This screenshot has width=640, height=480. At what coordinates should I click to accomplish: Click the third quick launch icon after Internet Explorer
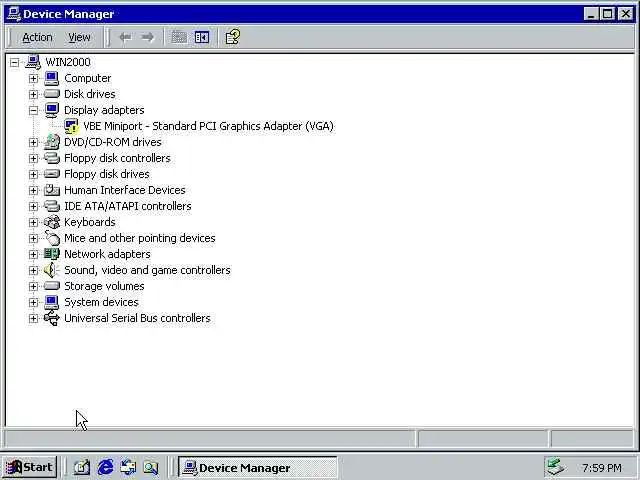[128, 467]
